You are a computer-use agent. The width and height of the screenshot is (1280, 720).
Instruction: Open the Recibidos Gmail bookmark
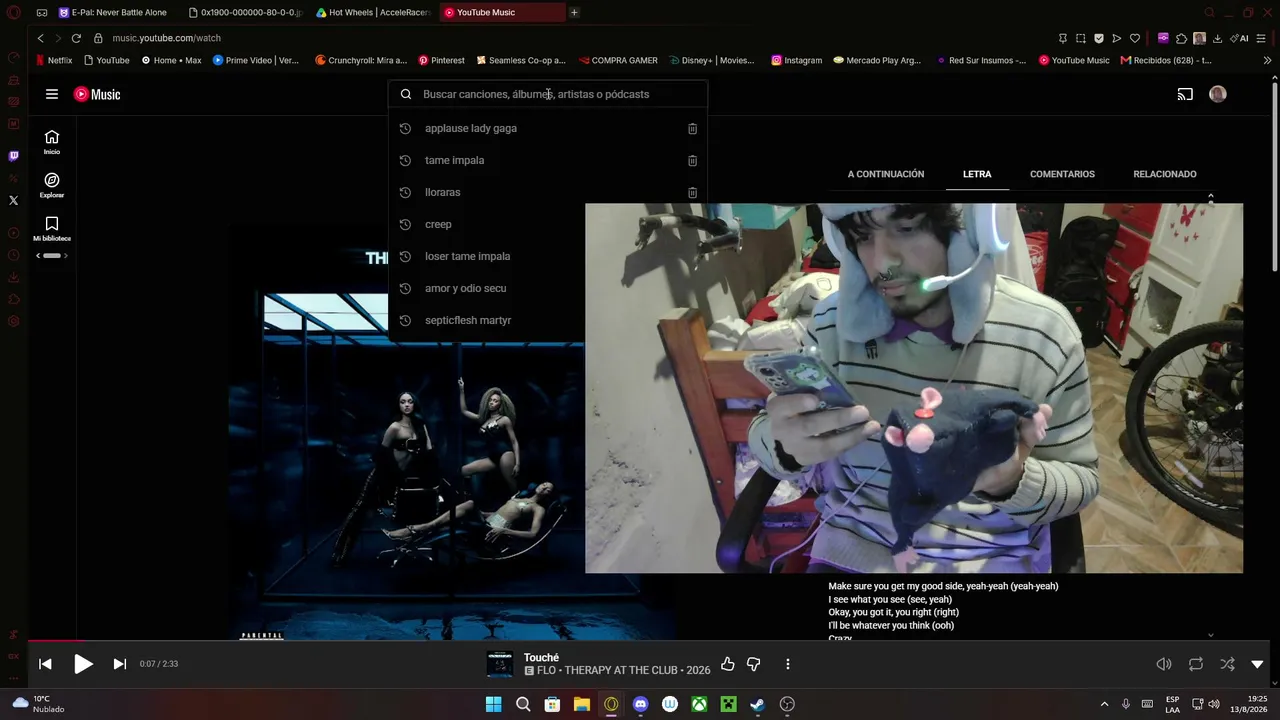click(1166, 60)
